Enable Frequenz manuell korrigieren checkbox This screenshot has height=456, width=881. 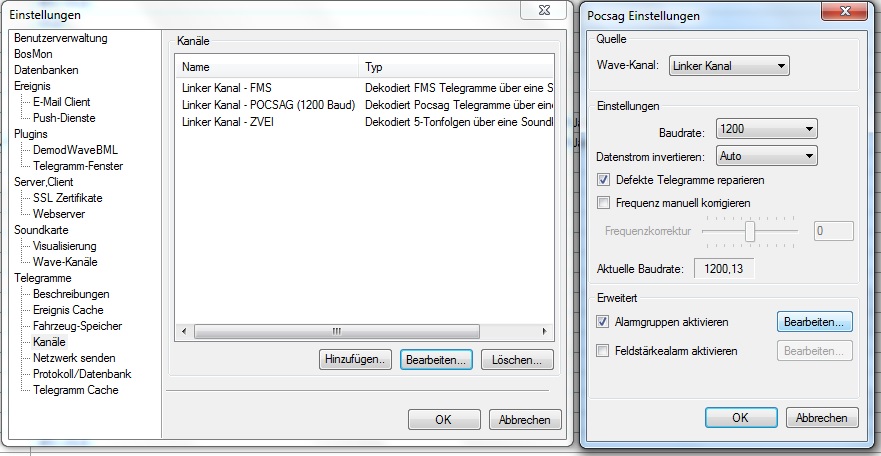603,203
